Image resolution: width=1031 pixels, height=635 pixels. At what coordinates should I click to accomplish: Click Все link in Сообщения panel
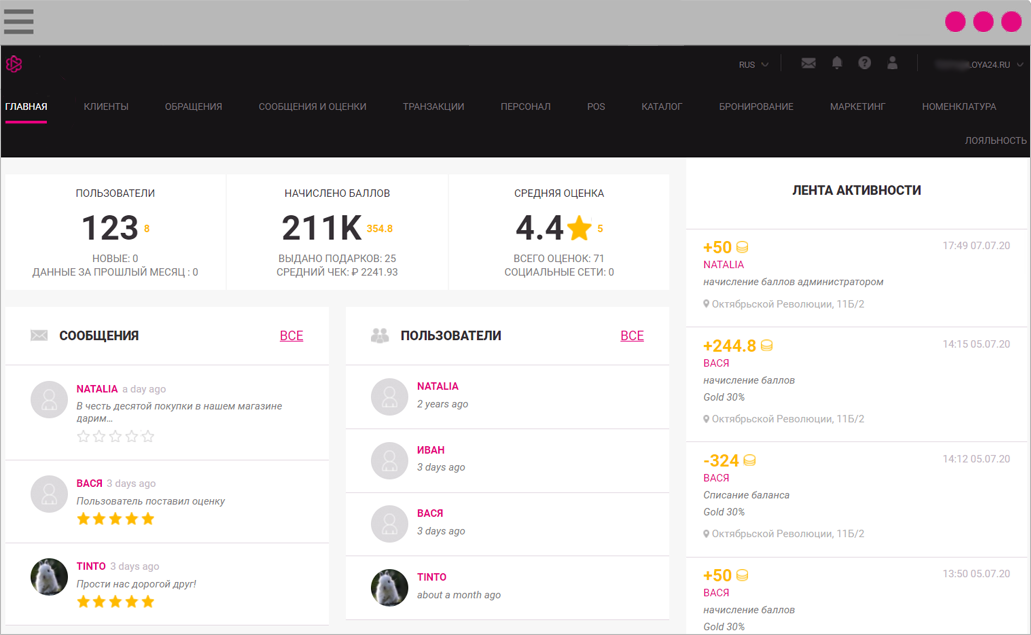[x=291, y=336]
